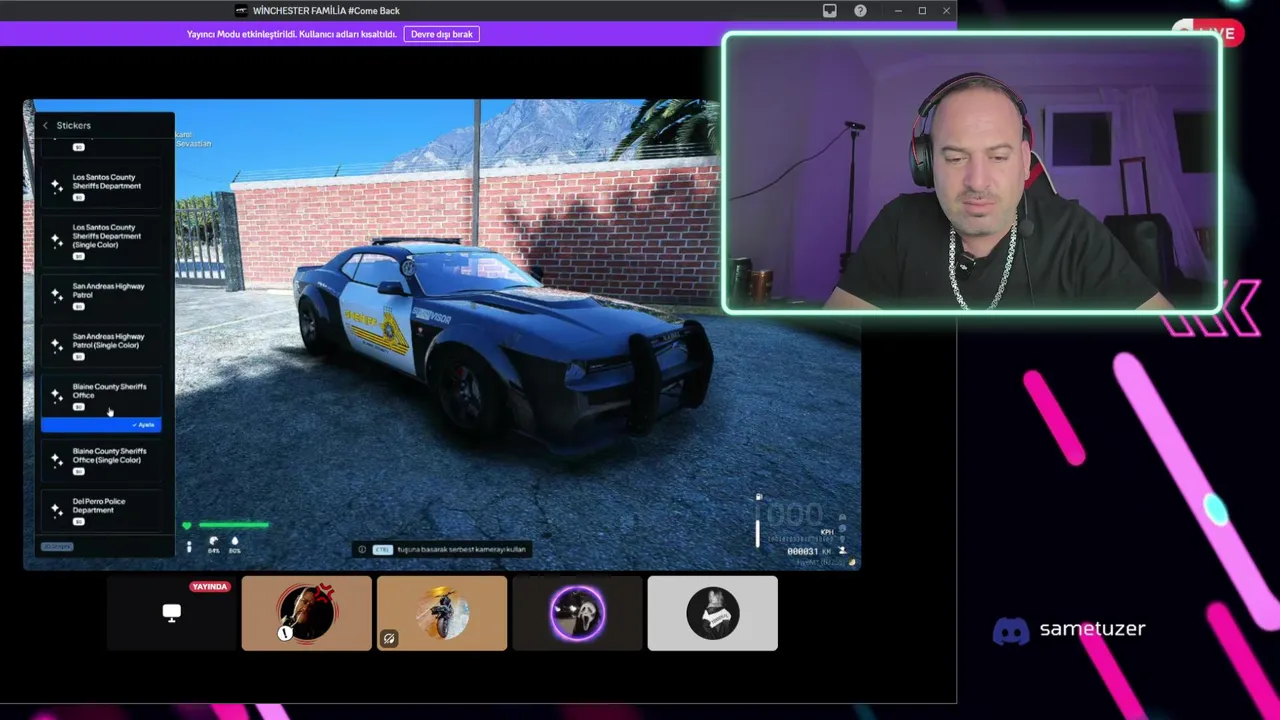Click the webcam overlay of the streamer
The image size is (1280, 720).
click(x=971, y=173)
